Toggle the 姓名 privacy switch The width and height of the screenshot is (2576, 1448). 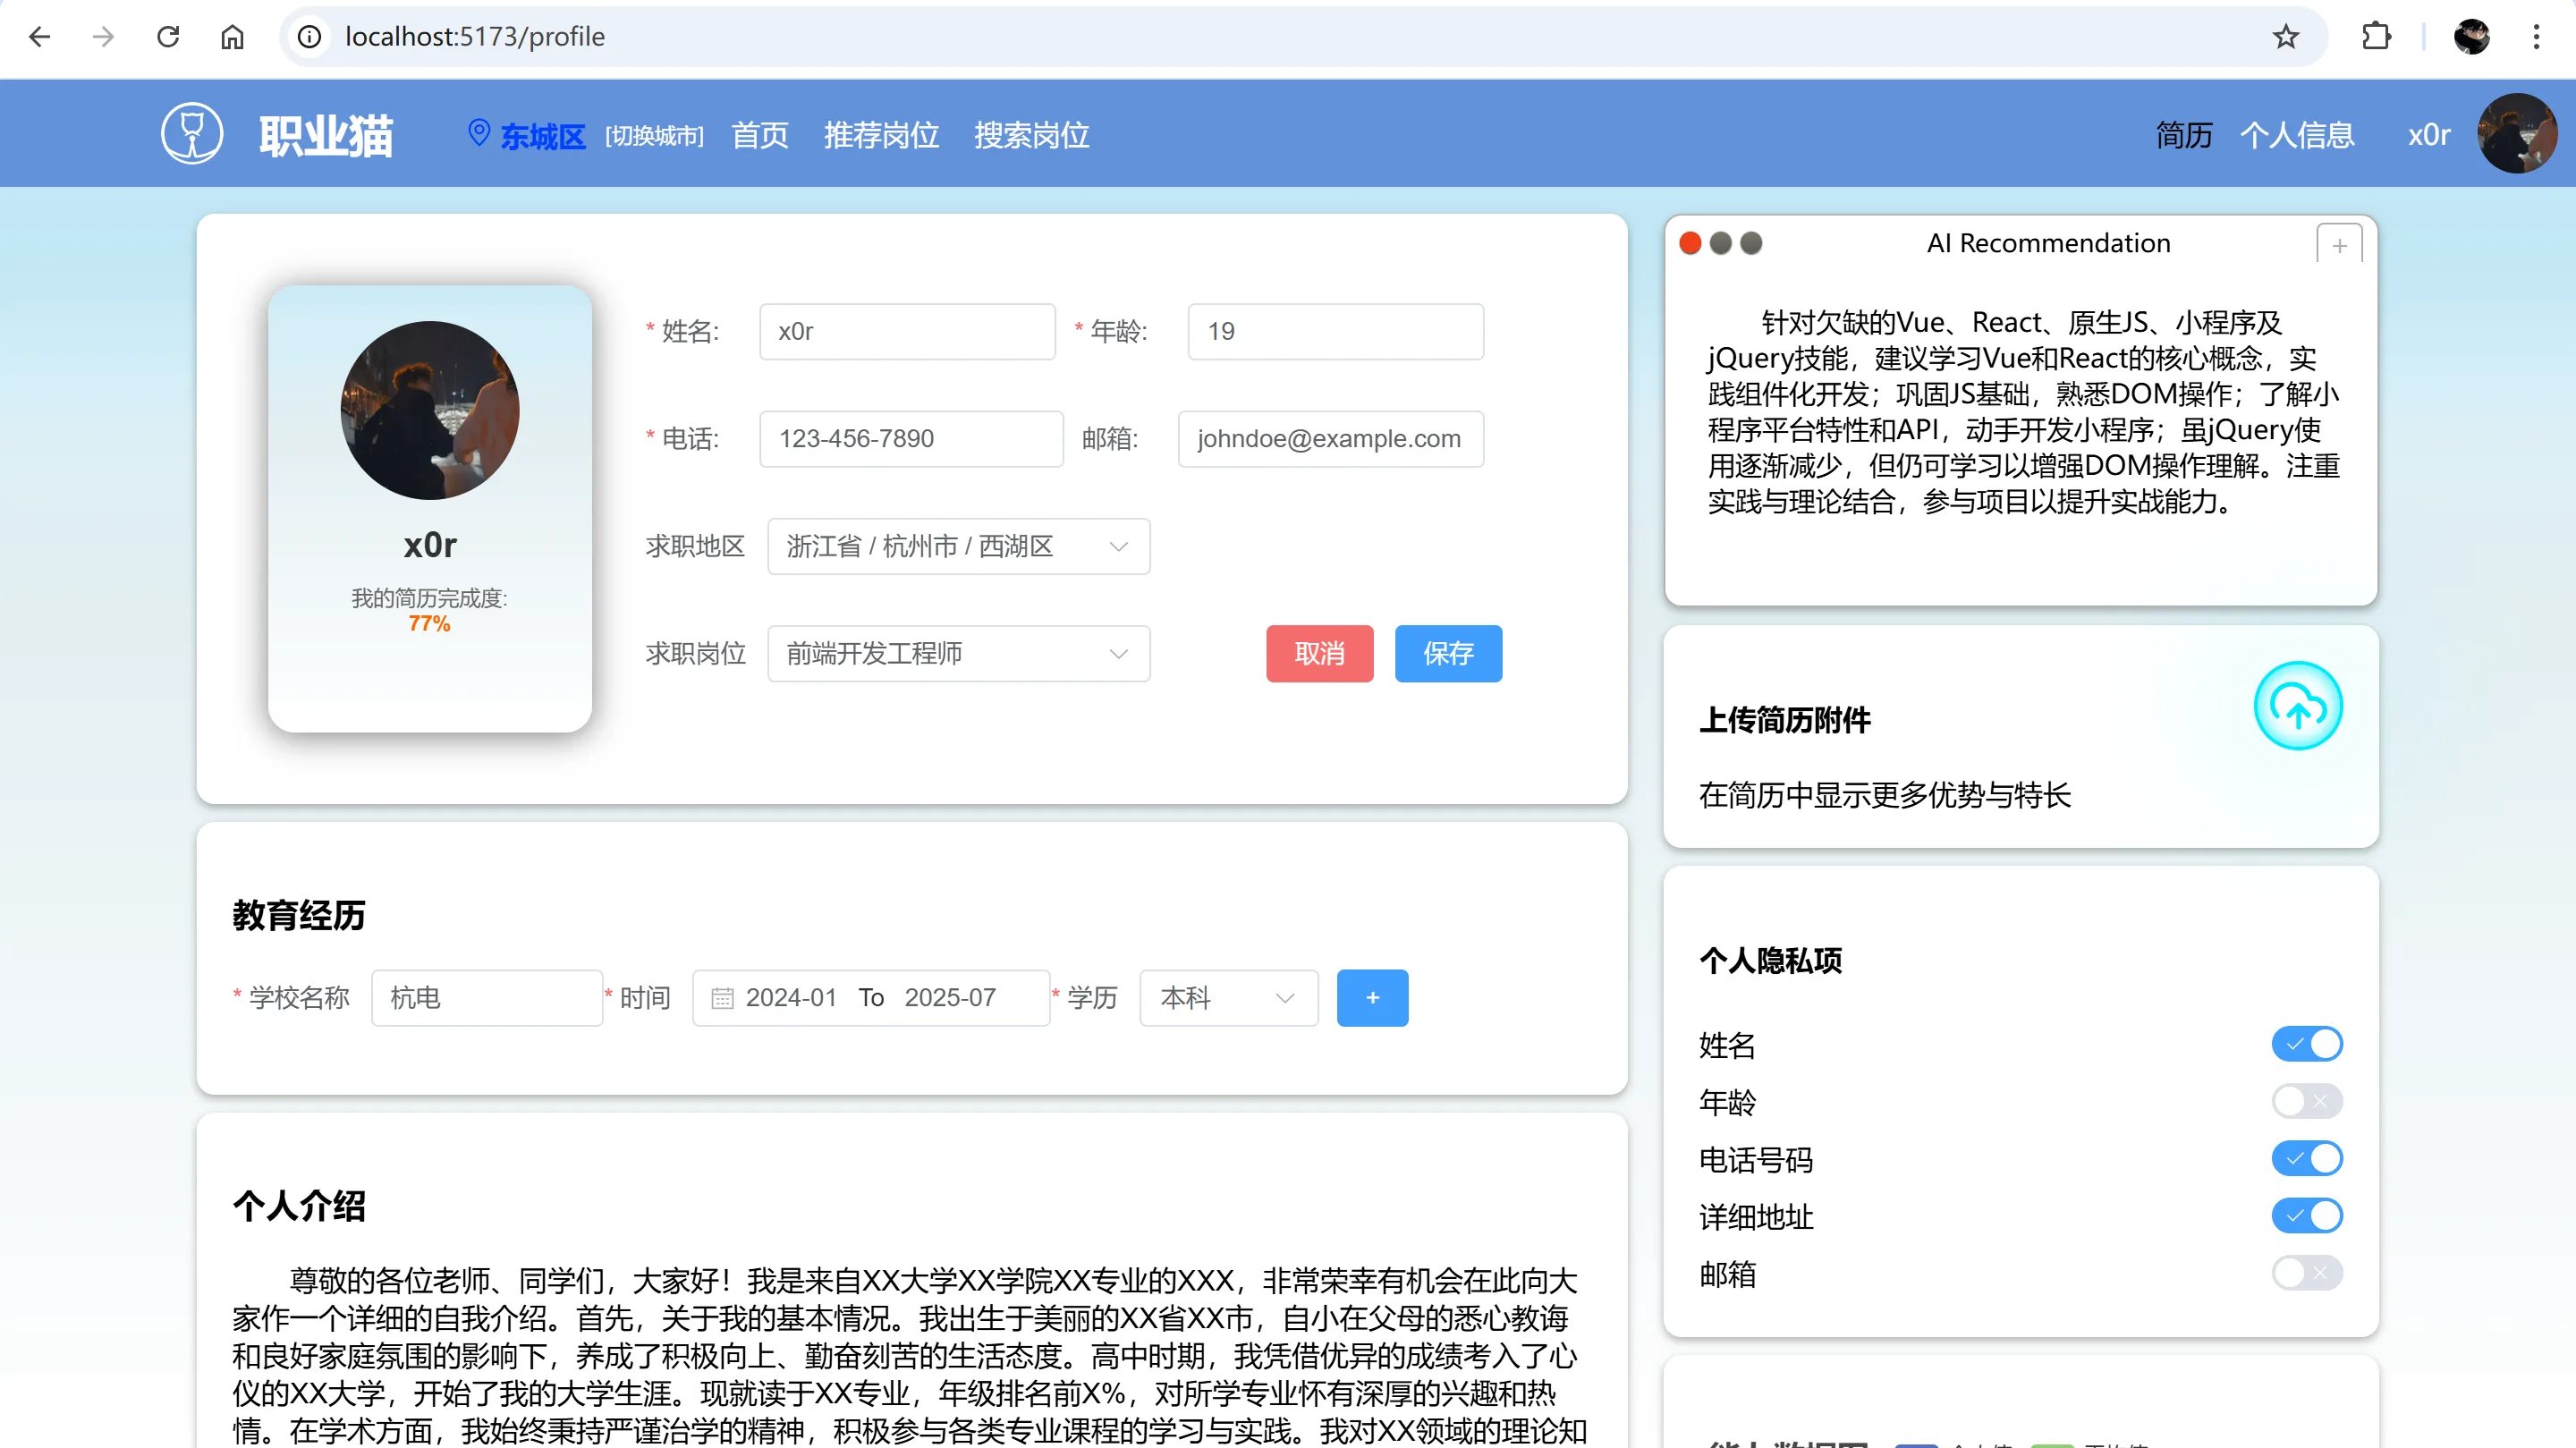click(2306, 1044)
